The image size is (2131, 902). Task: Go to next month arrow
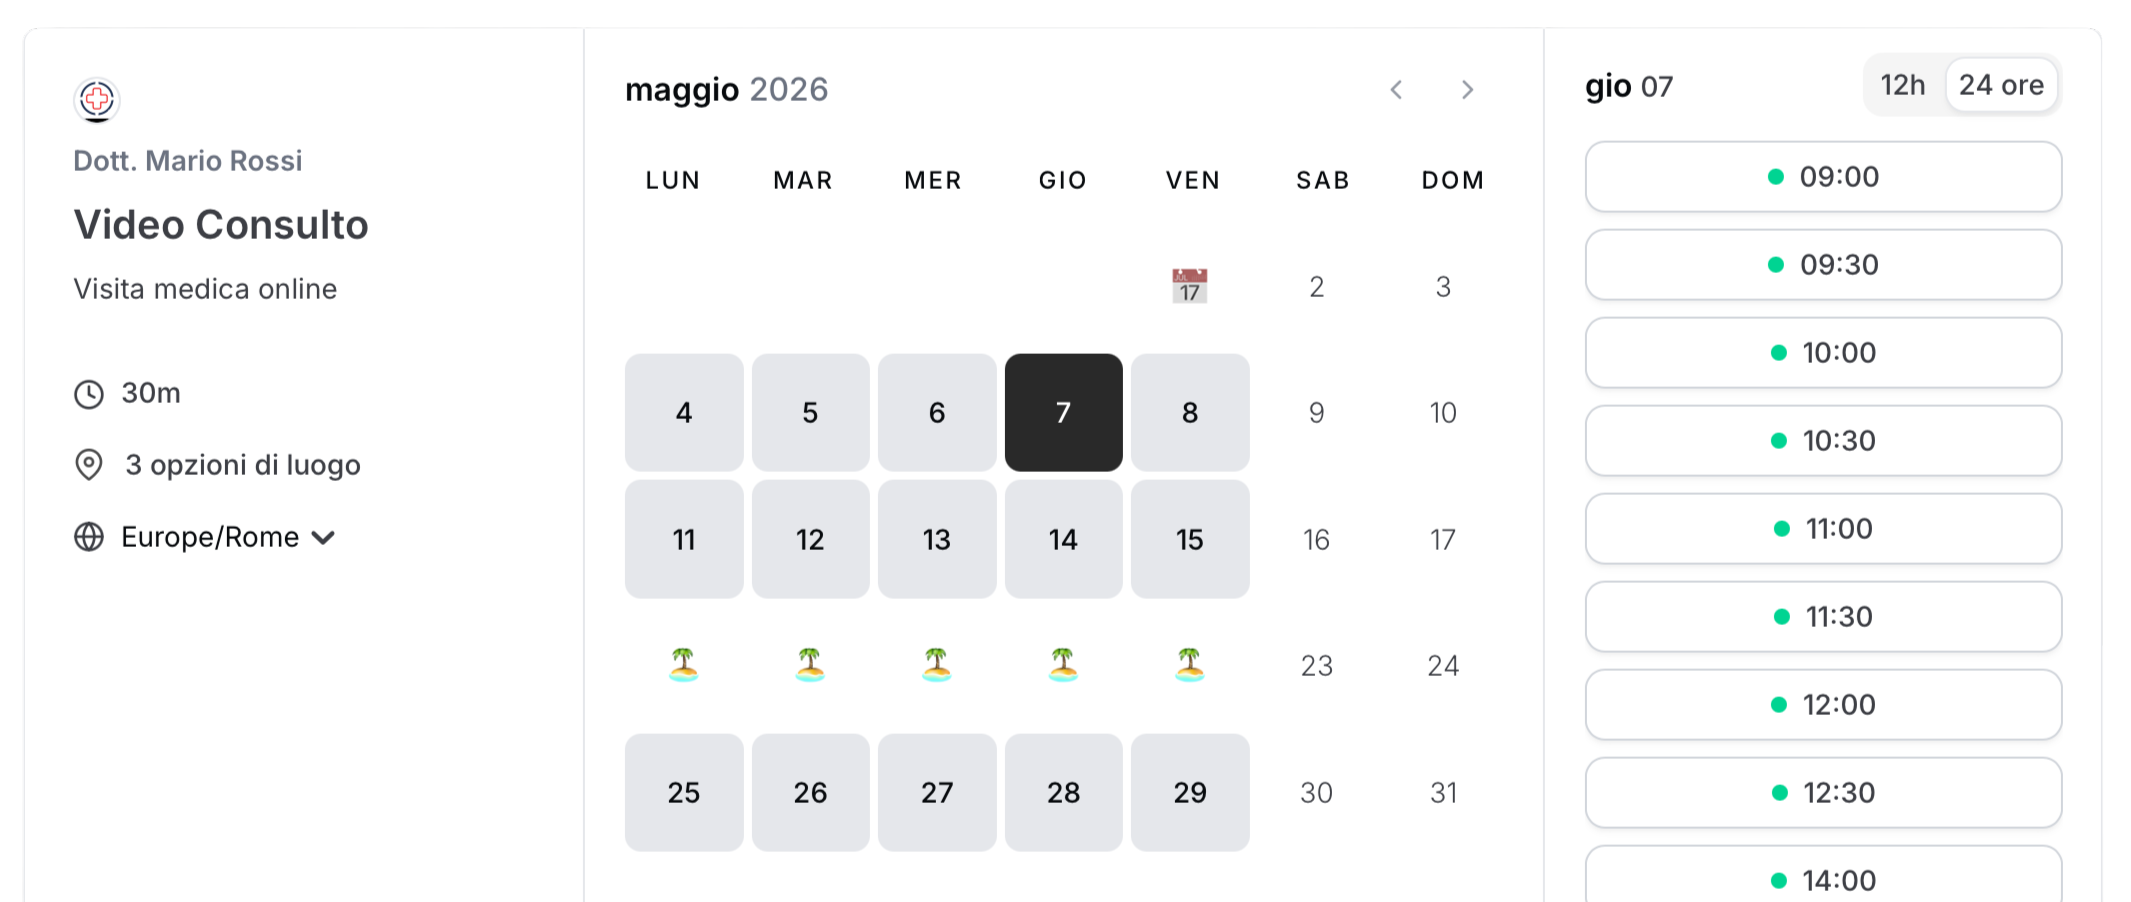click(x=1467, y=90)
